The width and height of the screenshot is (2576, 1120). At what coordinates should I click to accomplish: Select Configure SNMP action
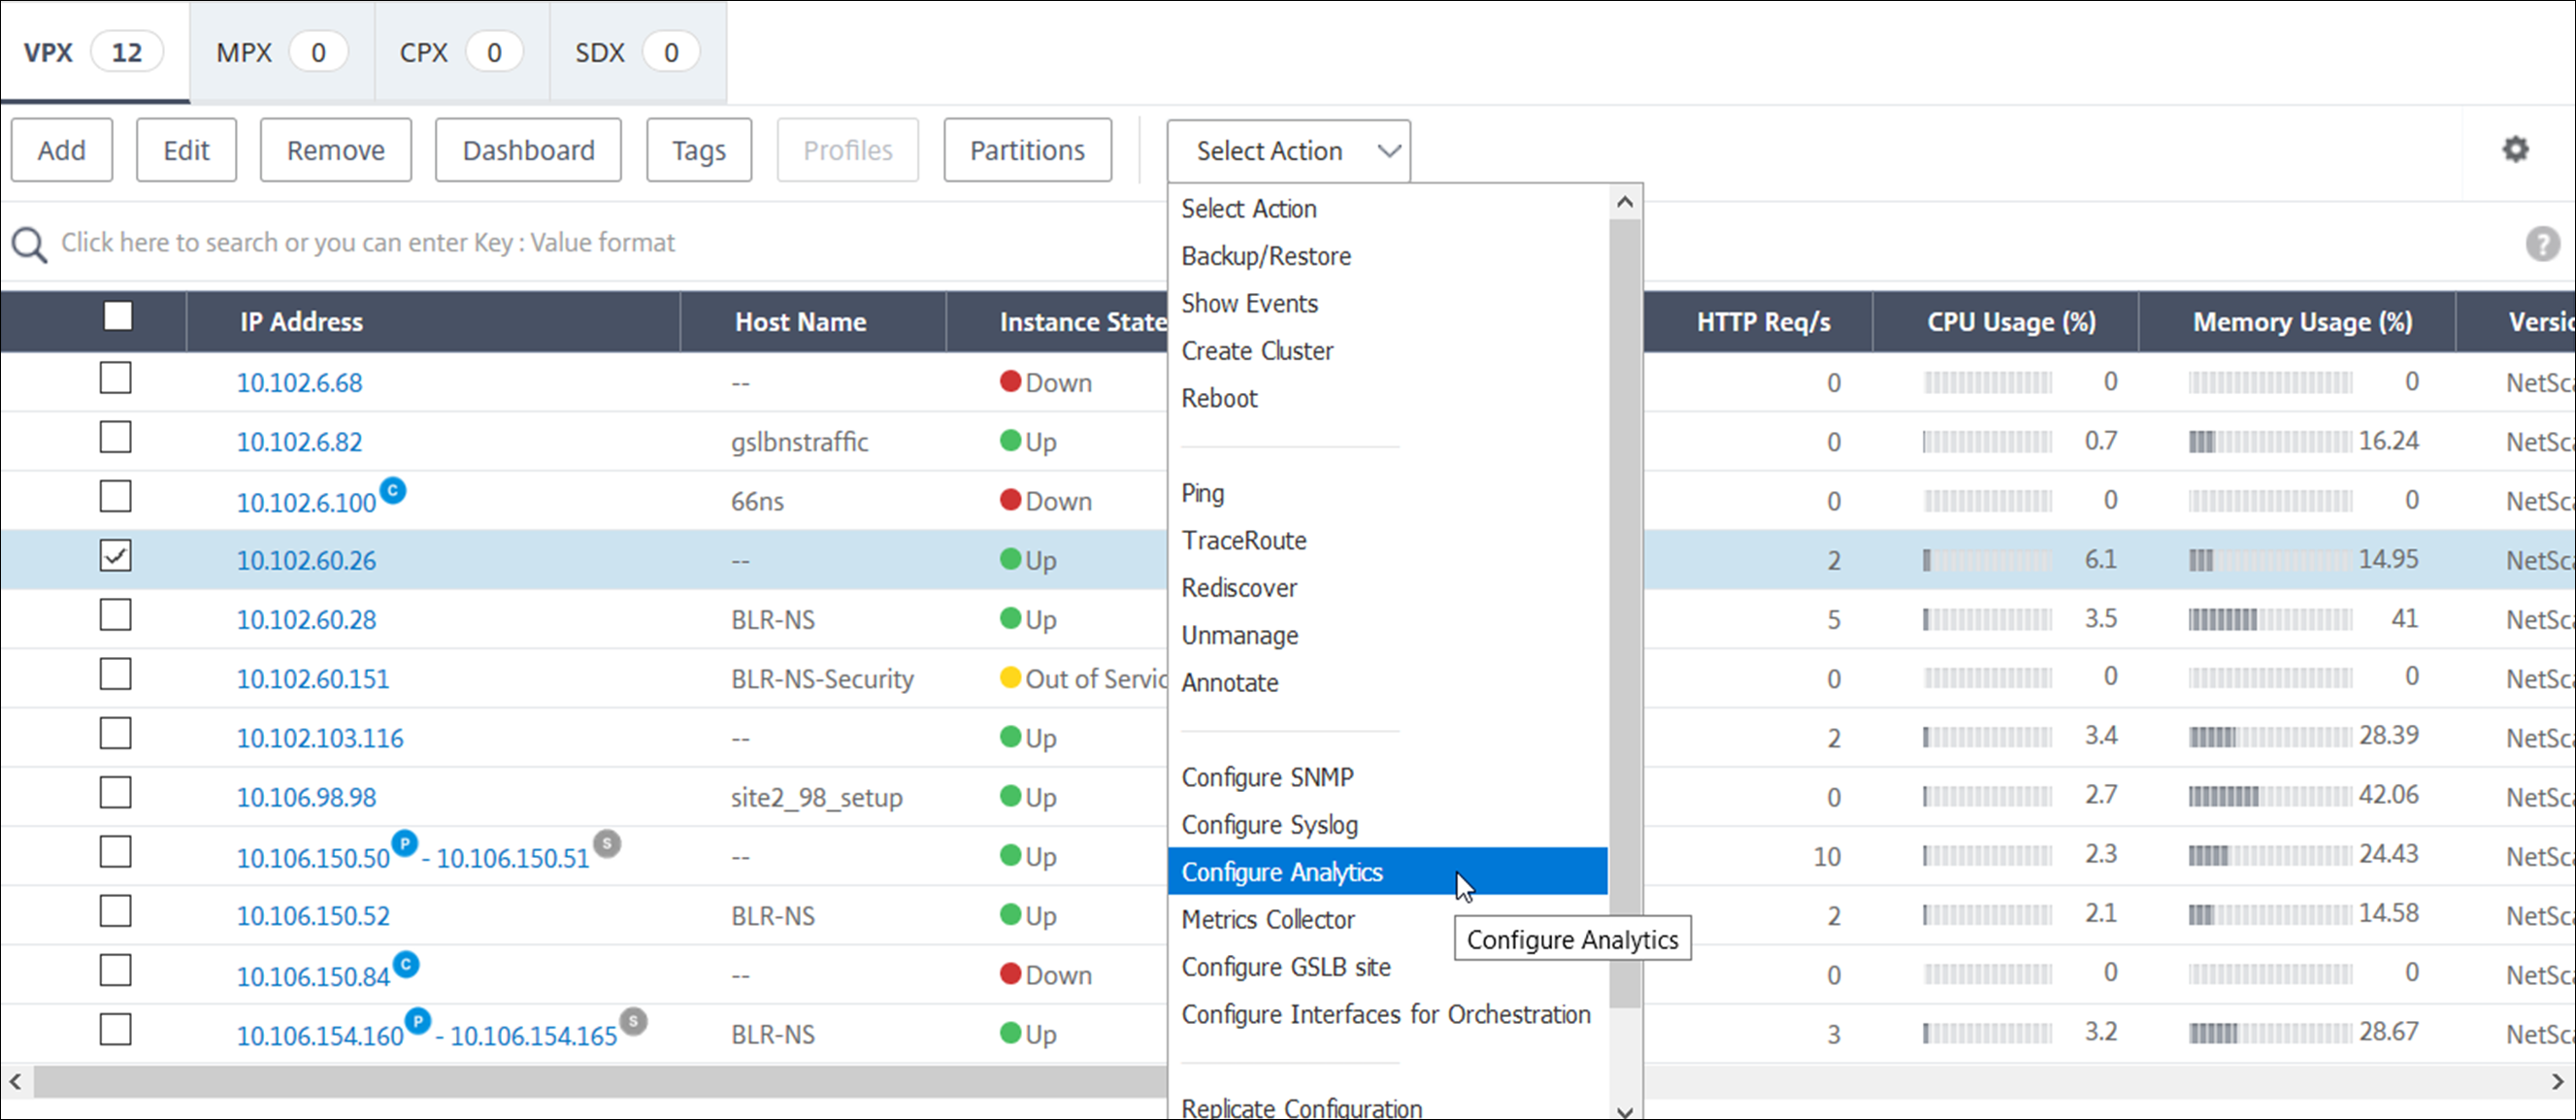pos(1267,777)
